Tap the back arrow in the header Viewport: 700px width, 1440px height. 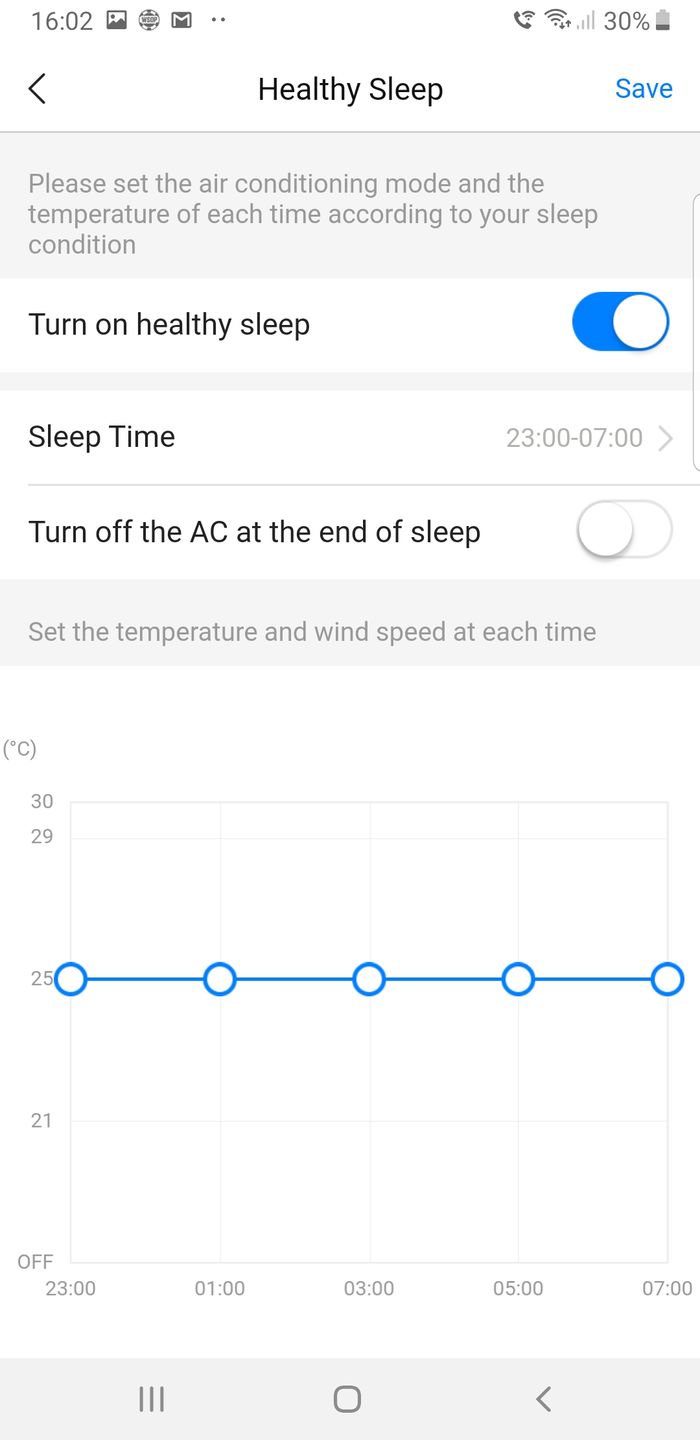pyautogui.click(x=37, y=89)
